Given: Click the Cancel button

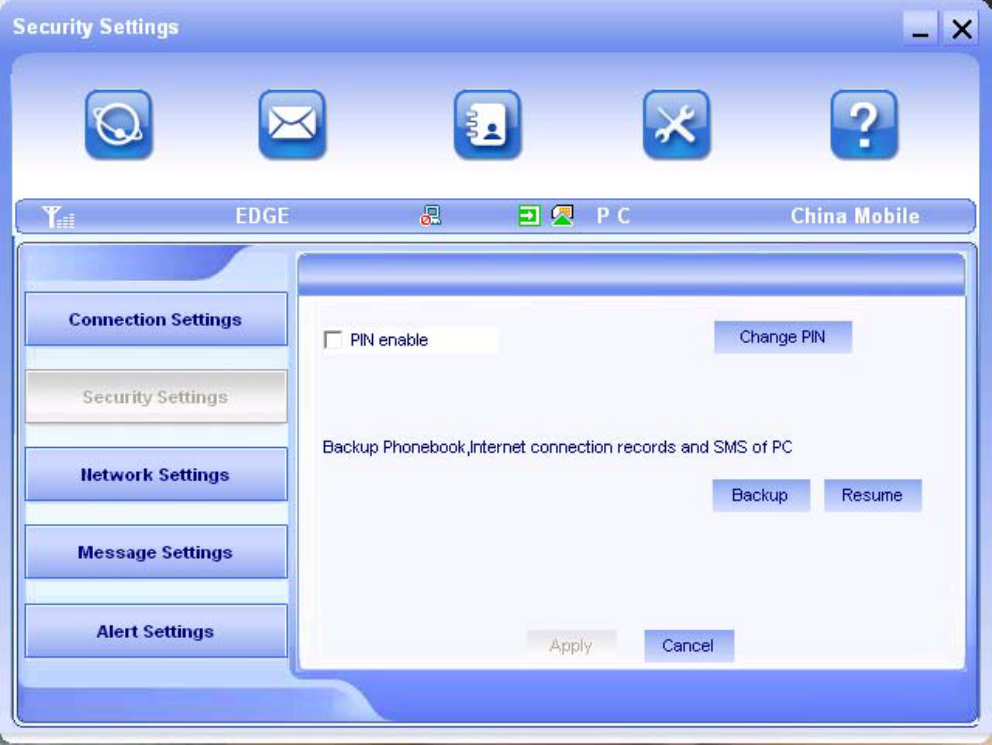Looking at the screenshot, I should [688, 646].
